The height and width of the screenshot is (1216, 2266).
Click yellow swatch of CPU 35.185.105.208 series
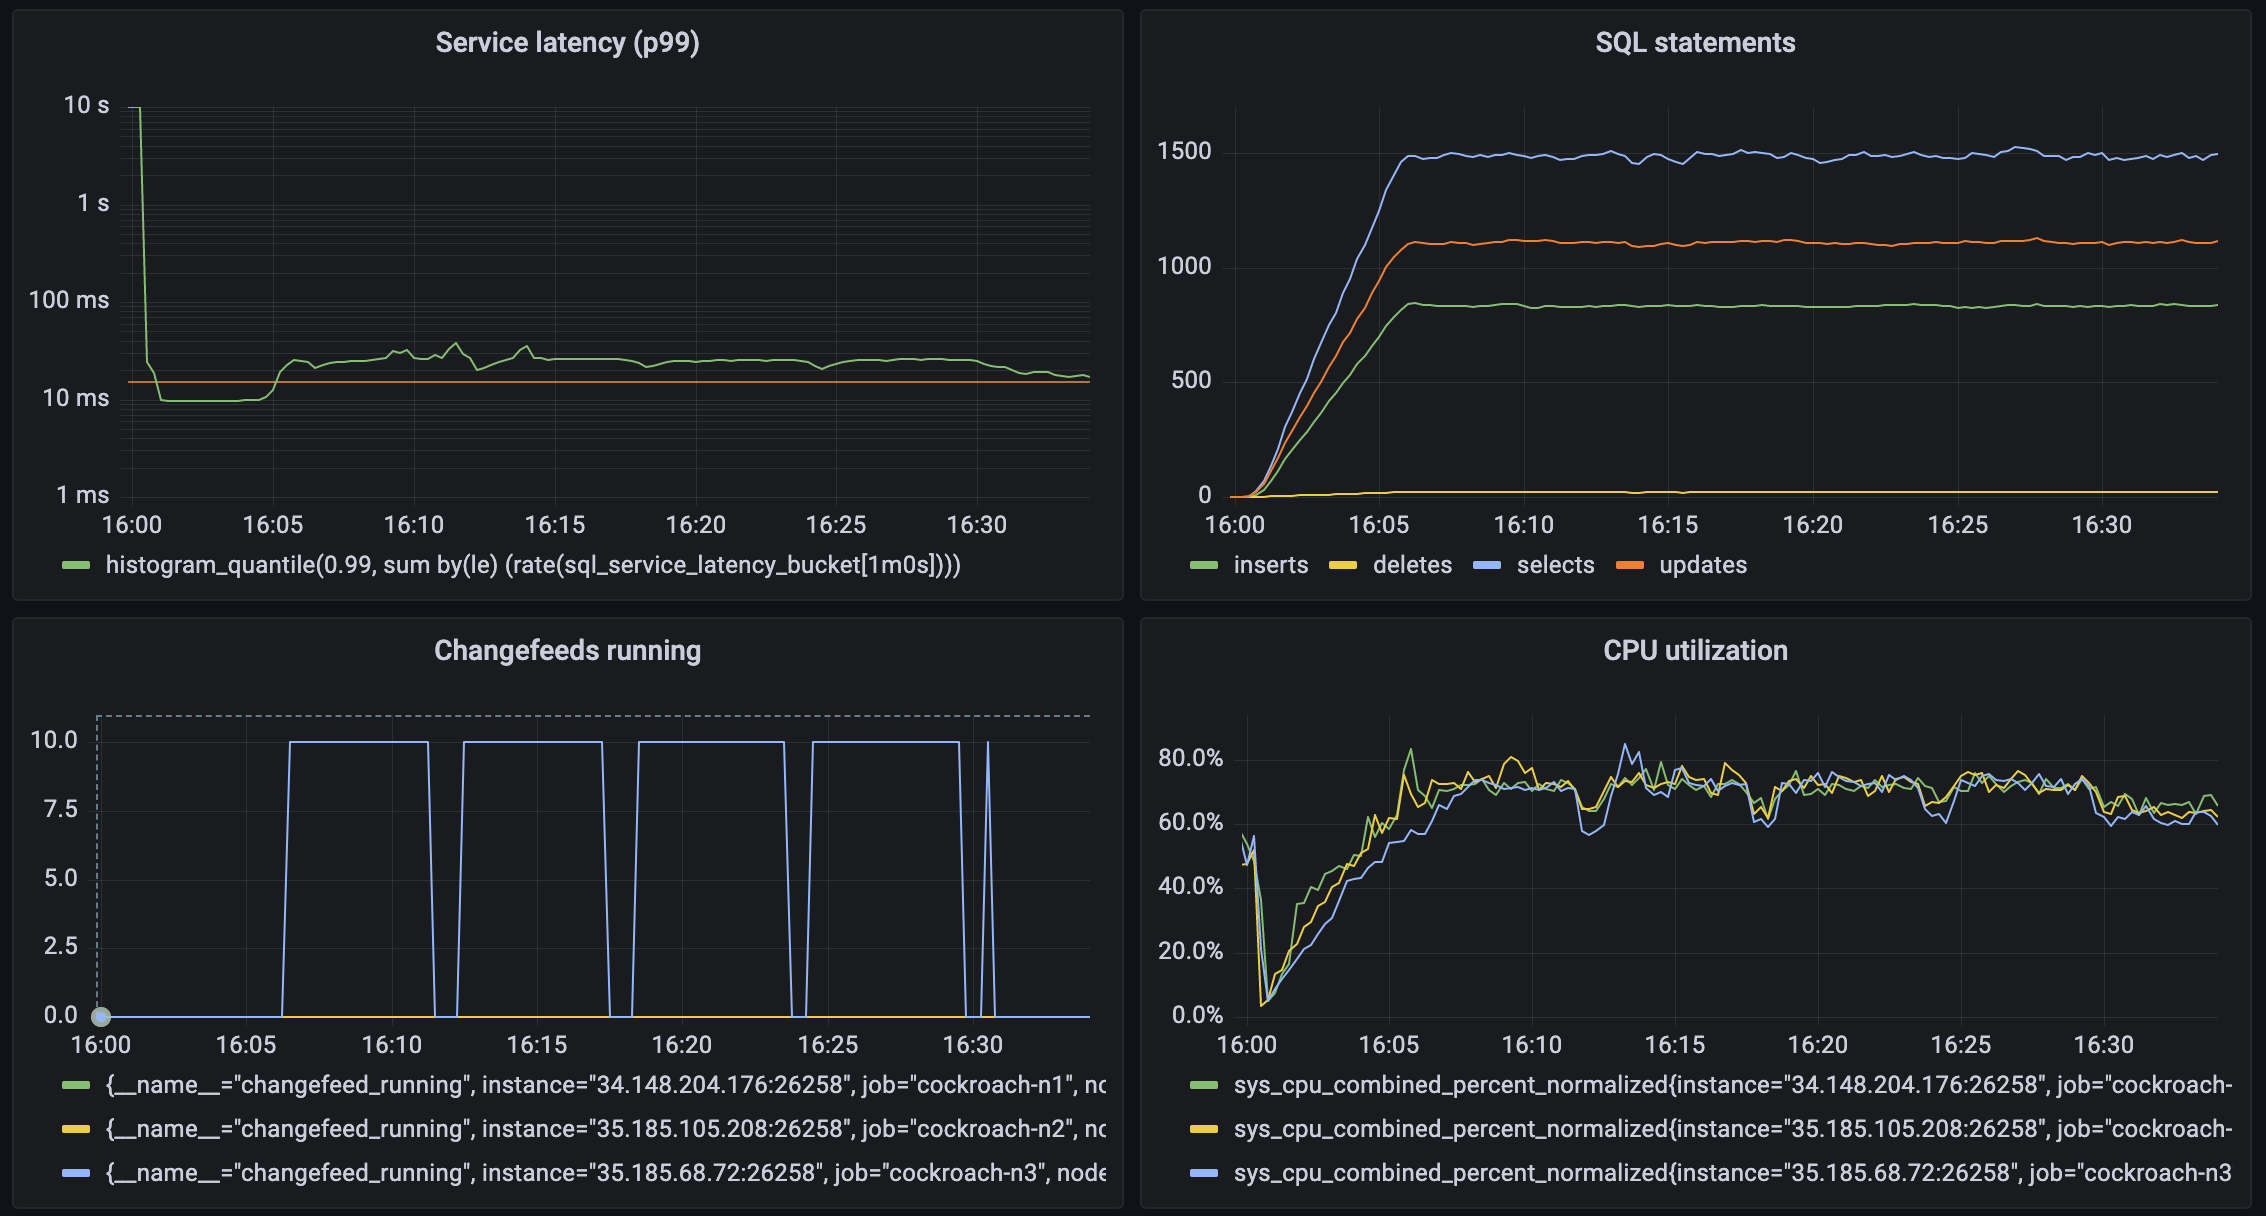pos(1204,1130)
